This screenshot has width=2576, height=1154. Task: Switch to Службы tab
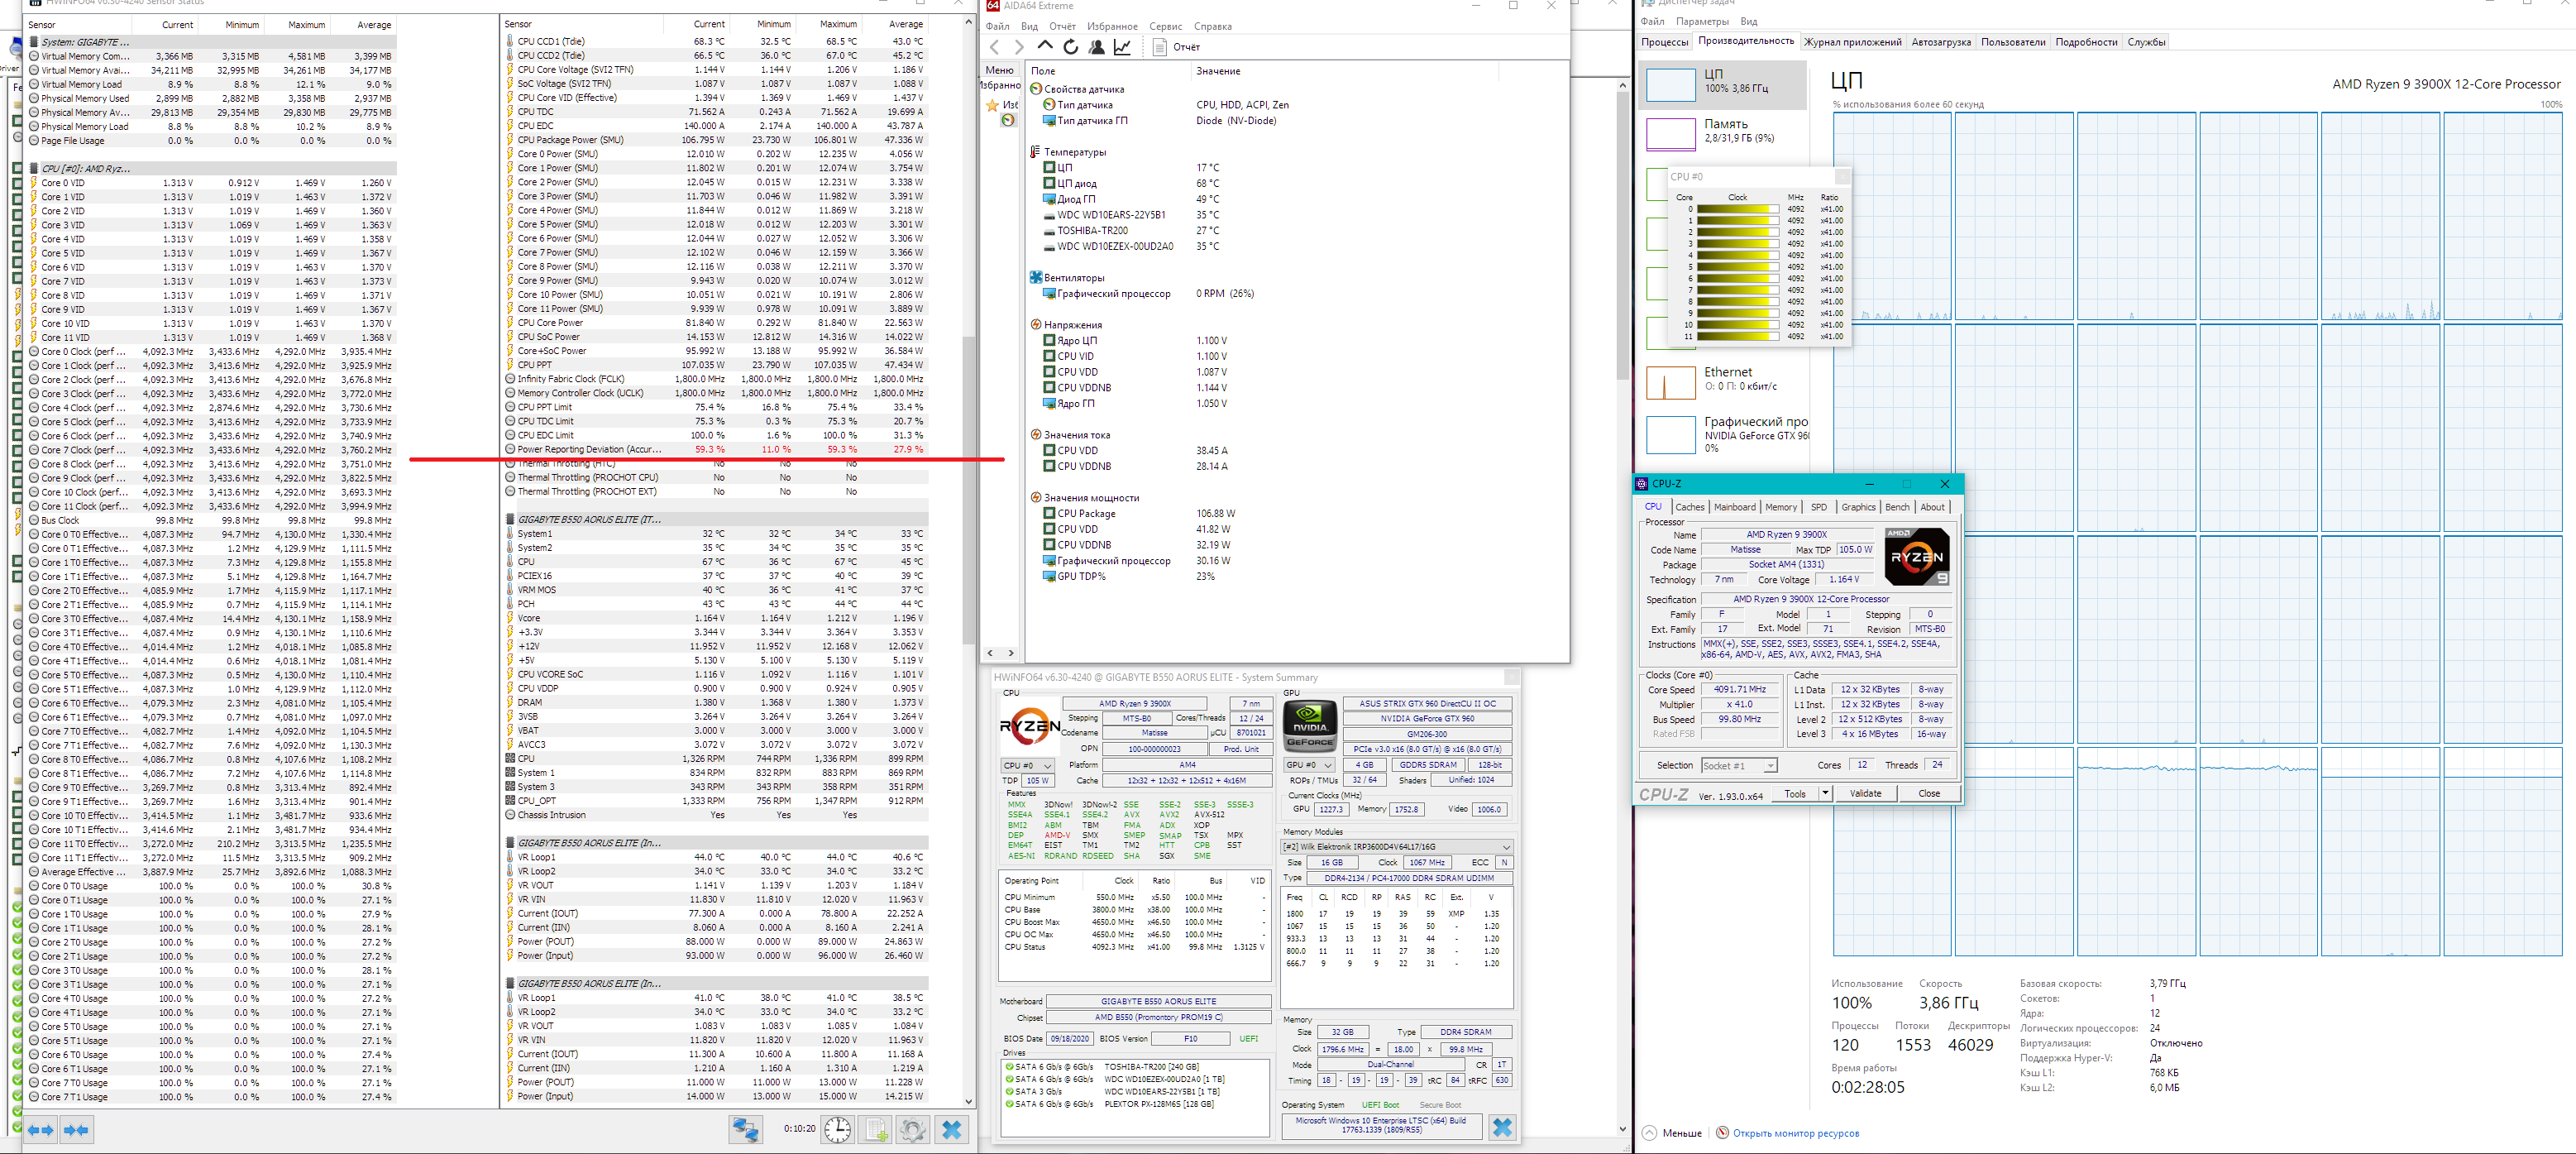(x=2146, y=42)
